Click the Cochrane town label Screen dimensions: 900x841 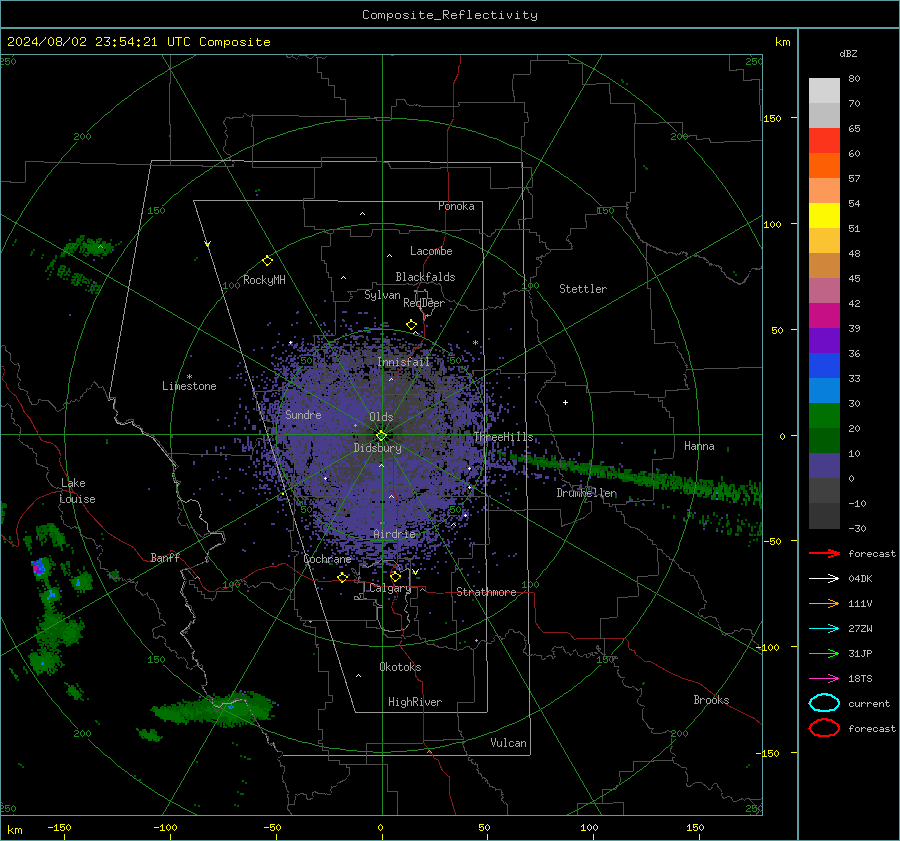point(327,559)
